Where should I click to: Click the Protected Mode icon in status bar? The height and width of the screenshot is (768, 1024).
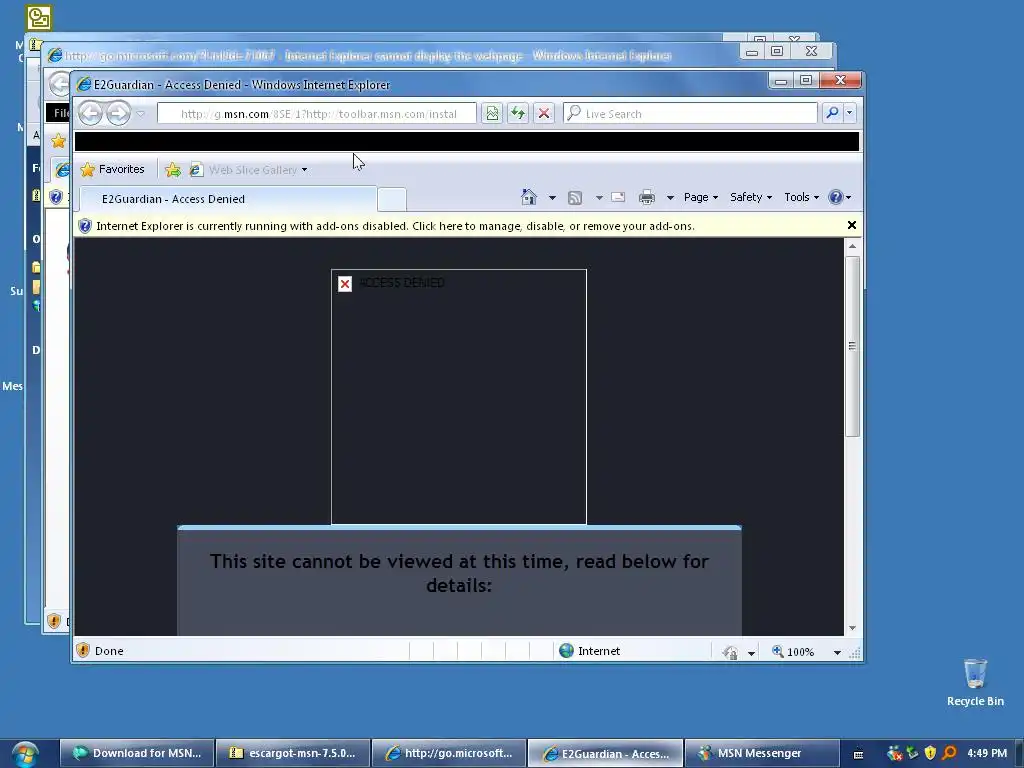[x=730, y=652]
